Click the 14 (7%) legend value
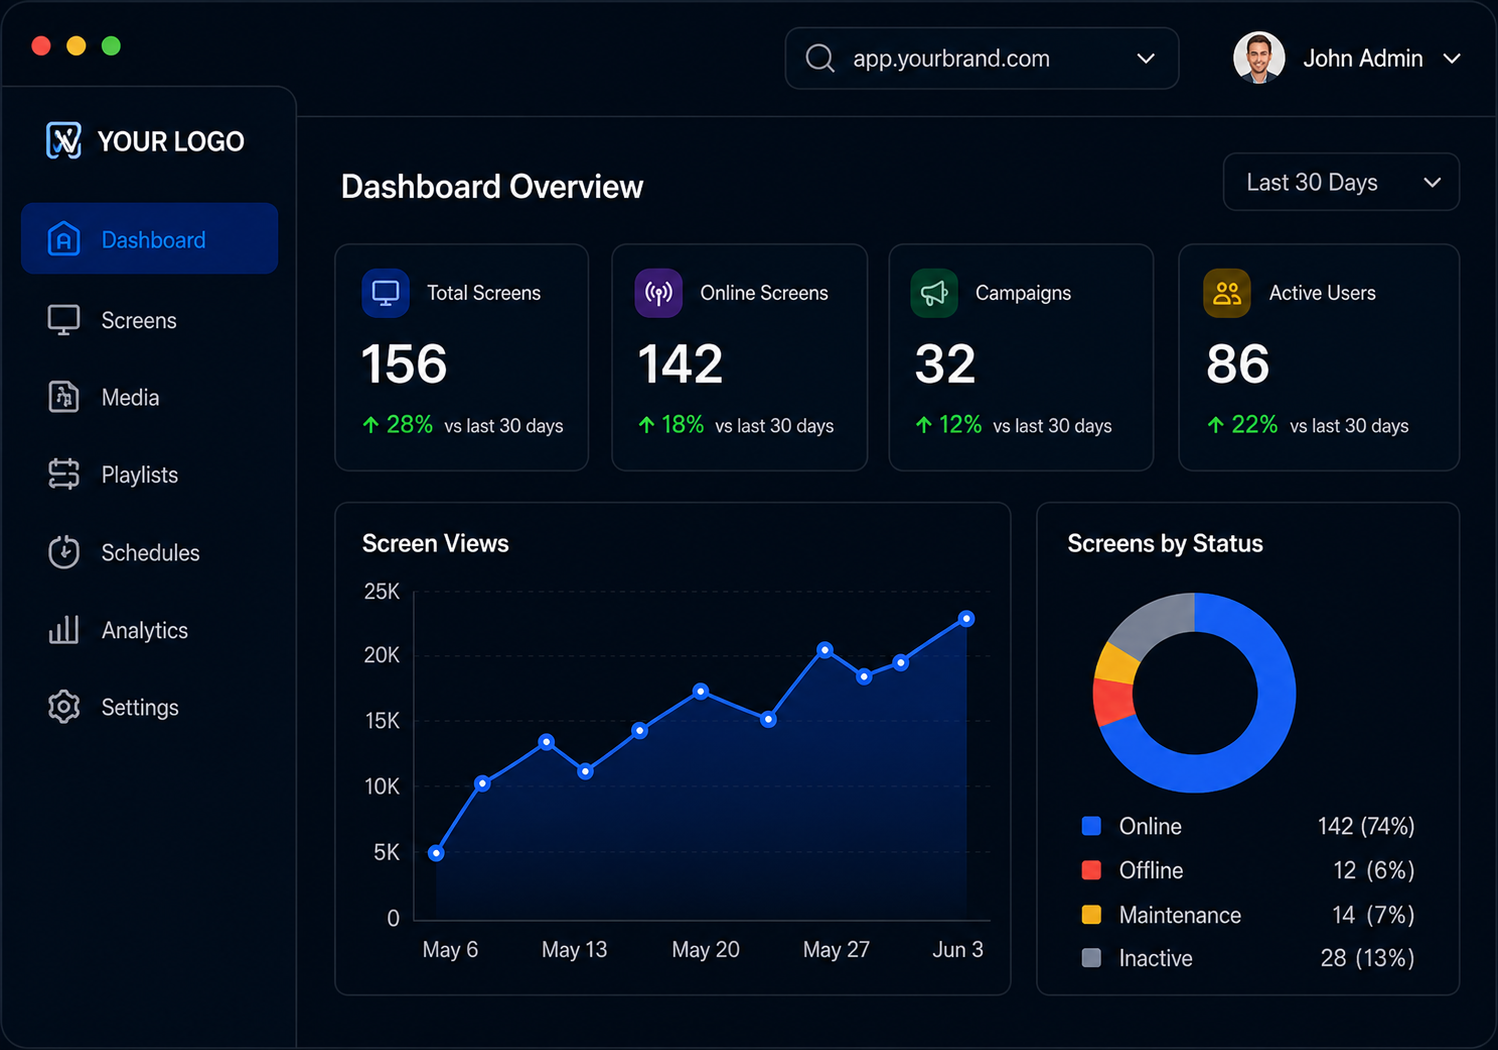1498x1050 pixels. 1373,915
